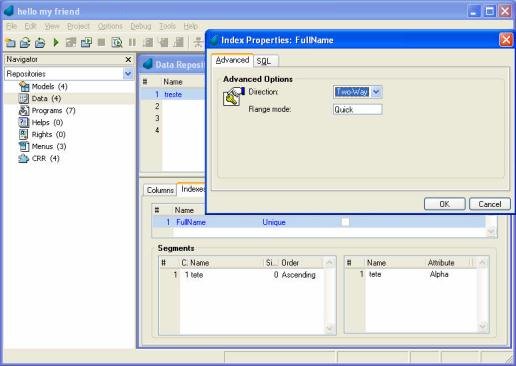Click the Debug magnifier play icon
This screenshot has height=366, width=516.
tap(117, 43)
